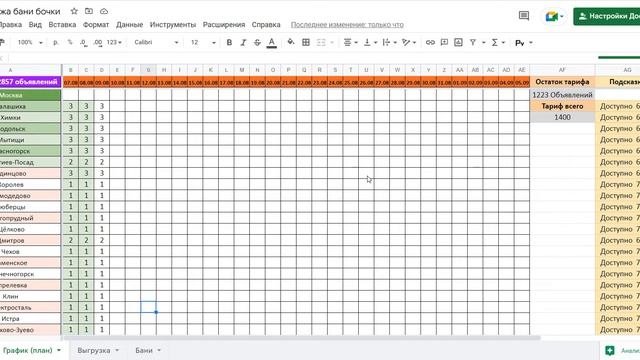Open the fill color picker

coord(291,42)
